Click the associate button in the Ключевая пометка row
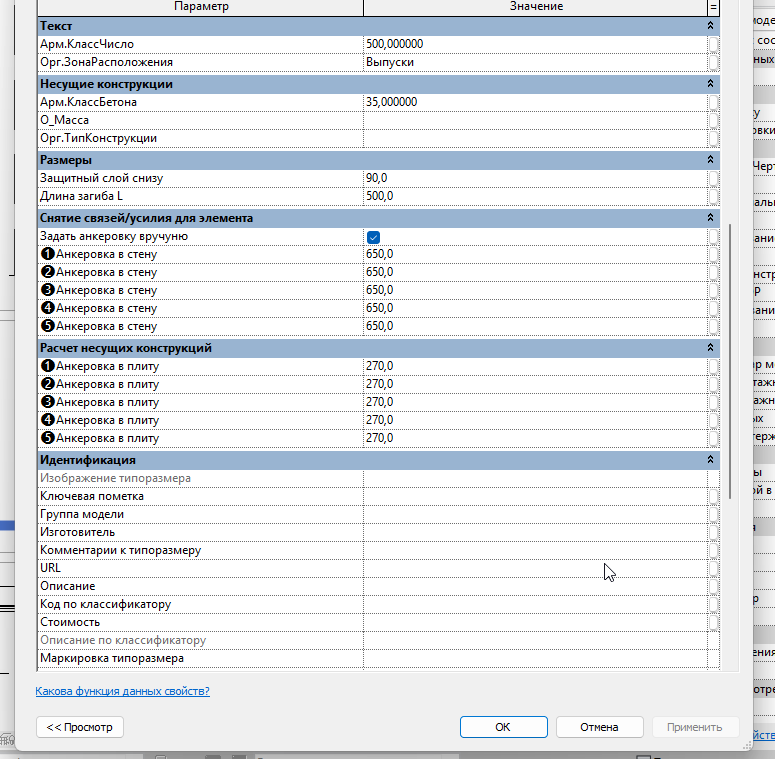The image size is (775, 759). click(713, 497)
